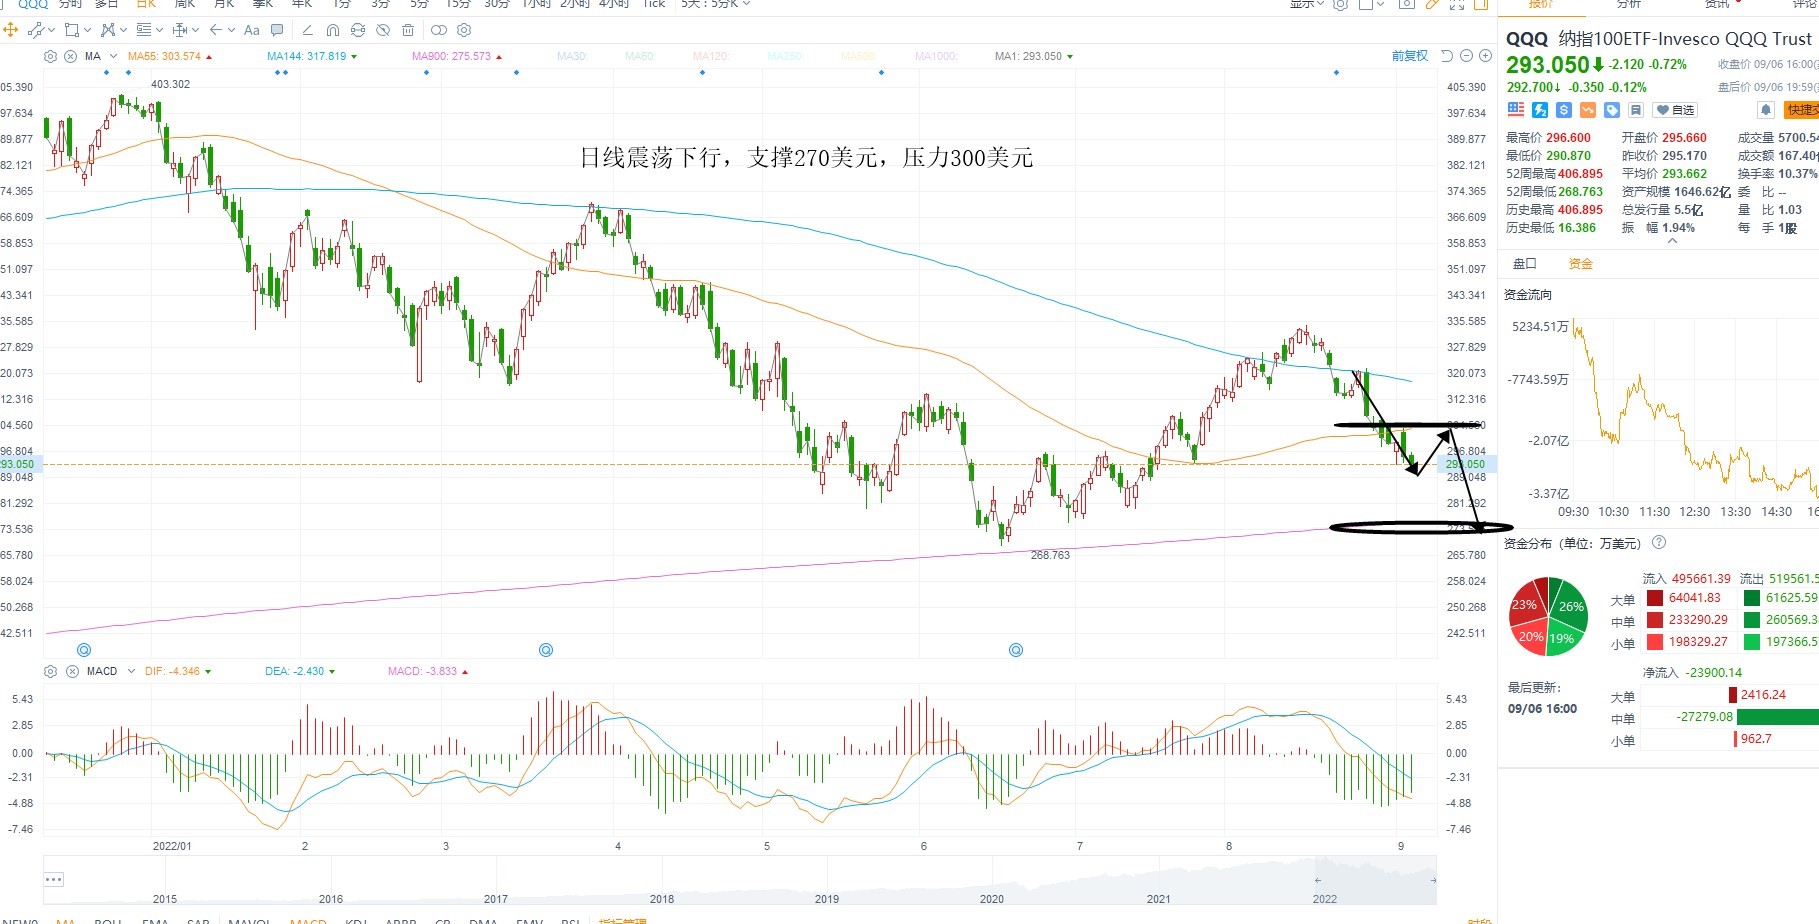The height and width of the screenshot is (924, 1819).
Task: Select the SAR indicator
Action: click(198, 920)
